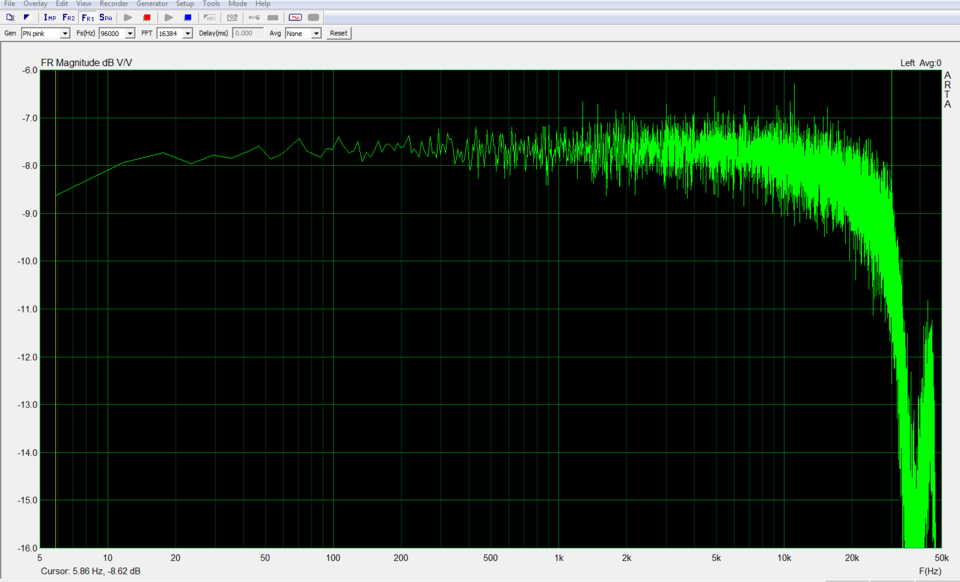Click the Delay(ms) input field
This screenshot has width=960, height=582.
click(248, 34)
